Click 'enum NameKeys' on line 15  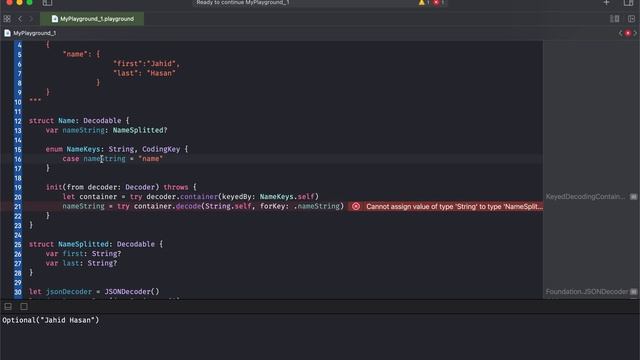coord(73,149)
